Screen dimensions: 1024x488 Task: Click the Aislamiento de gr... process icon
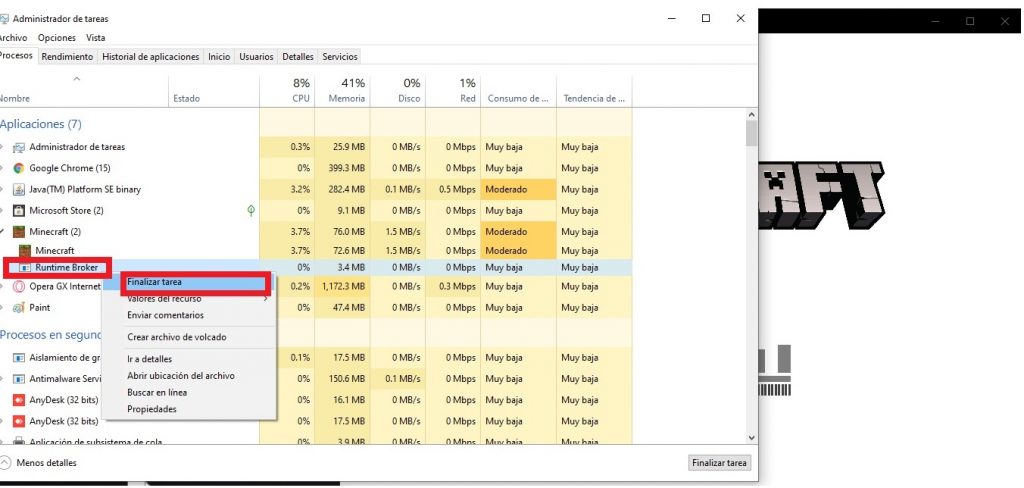click(x=18, y=358)
